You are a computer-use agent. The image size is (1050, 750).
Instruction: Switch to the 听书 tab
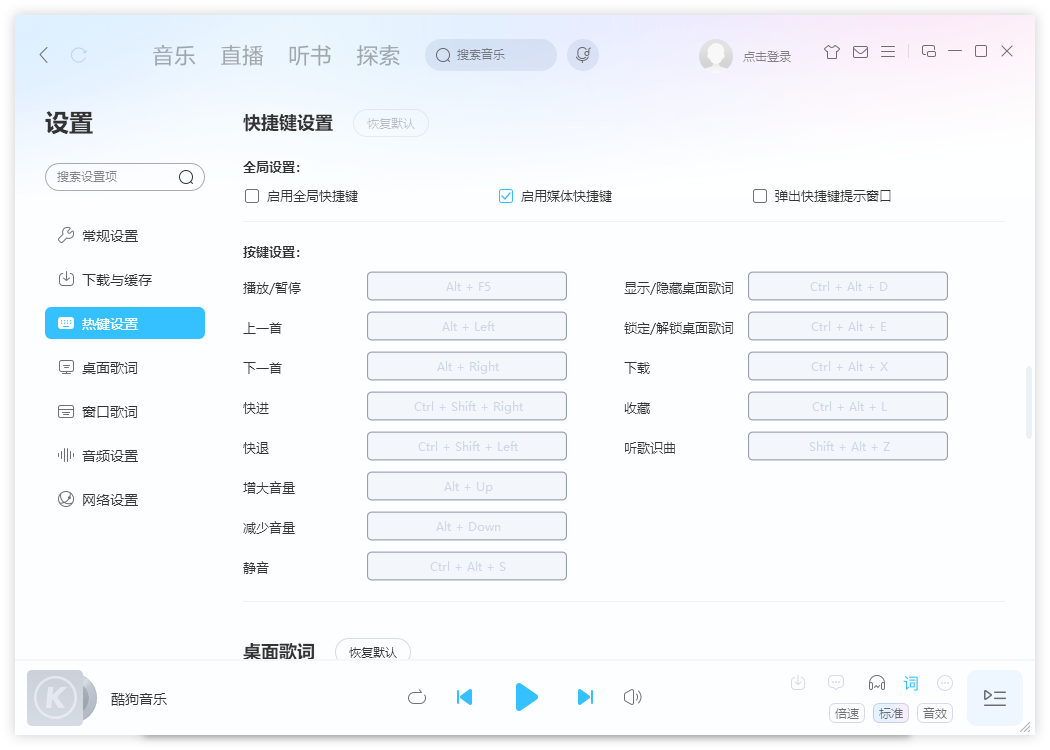tap(309, 56)
